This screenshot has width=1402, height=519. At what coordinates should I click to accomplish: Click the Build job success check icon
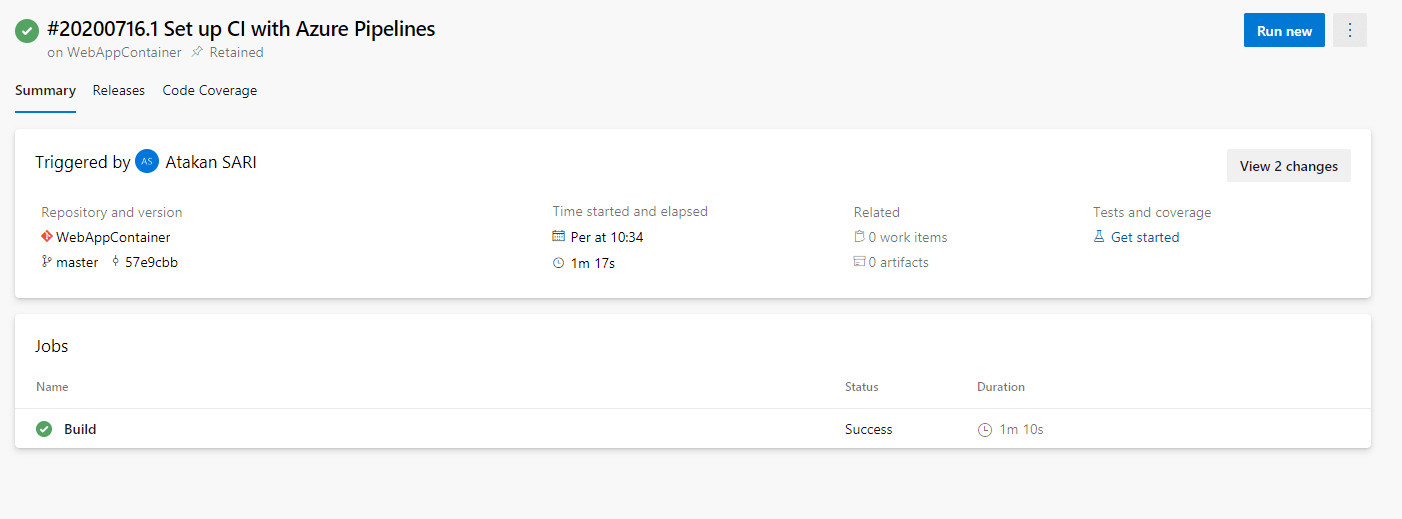coord(44,429)
